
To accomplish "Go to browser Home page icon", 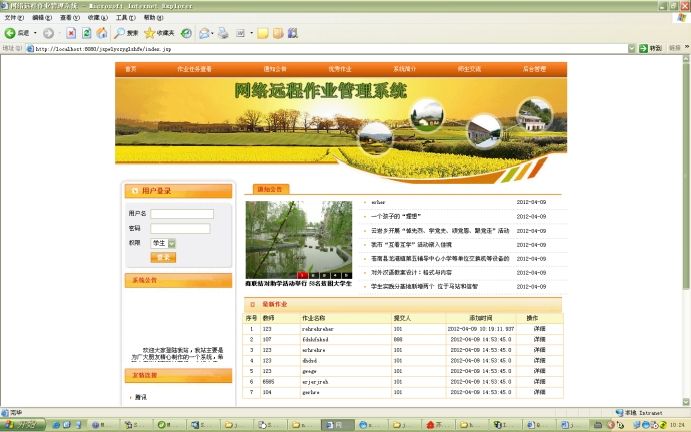I will [102, 33].
